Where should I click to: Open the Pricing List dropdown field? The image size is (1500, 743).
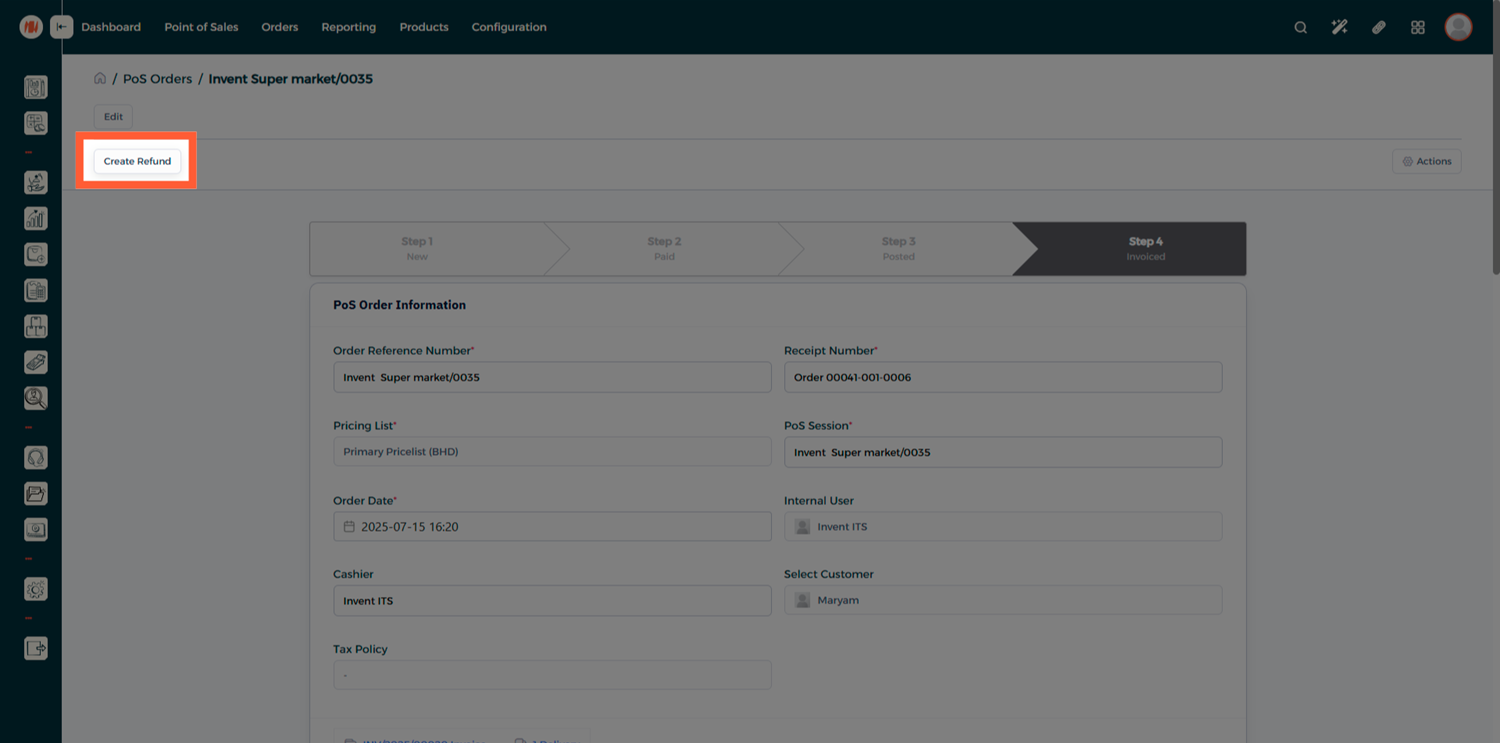coord(552,452)
